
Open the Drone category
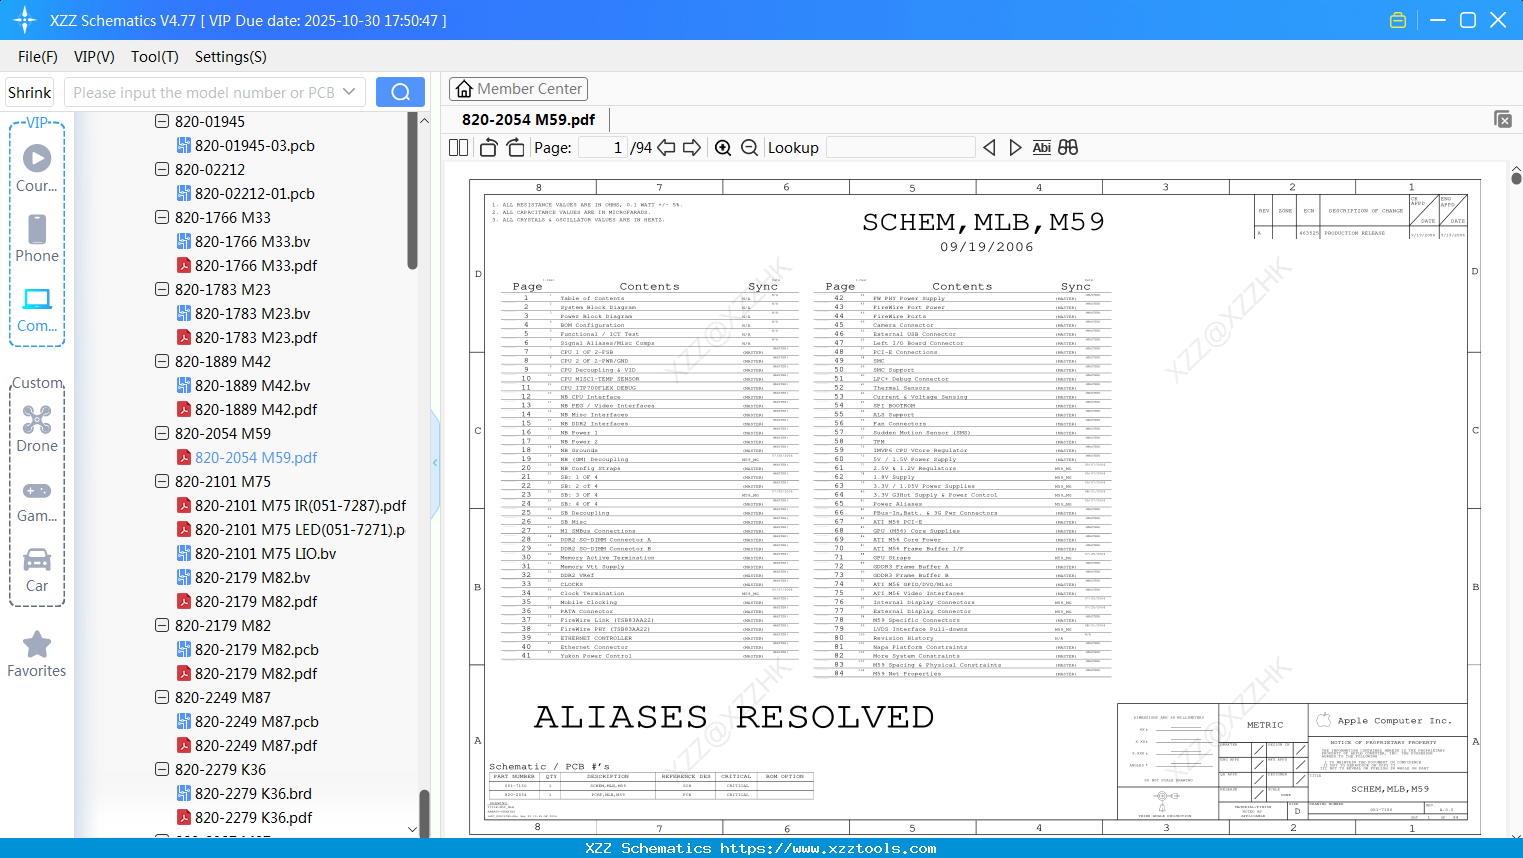tap(37, 429)
